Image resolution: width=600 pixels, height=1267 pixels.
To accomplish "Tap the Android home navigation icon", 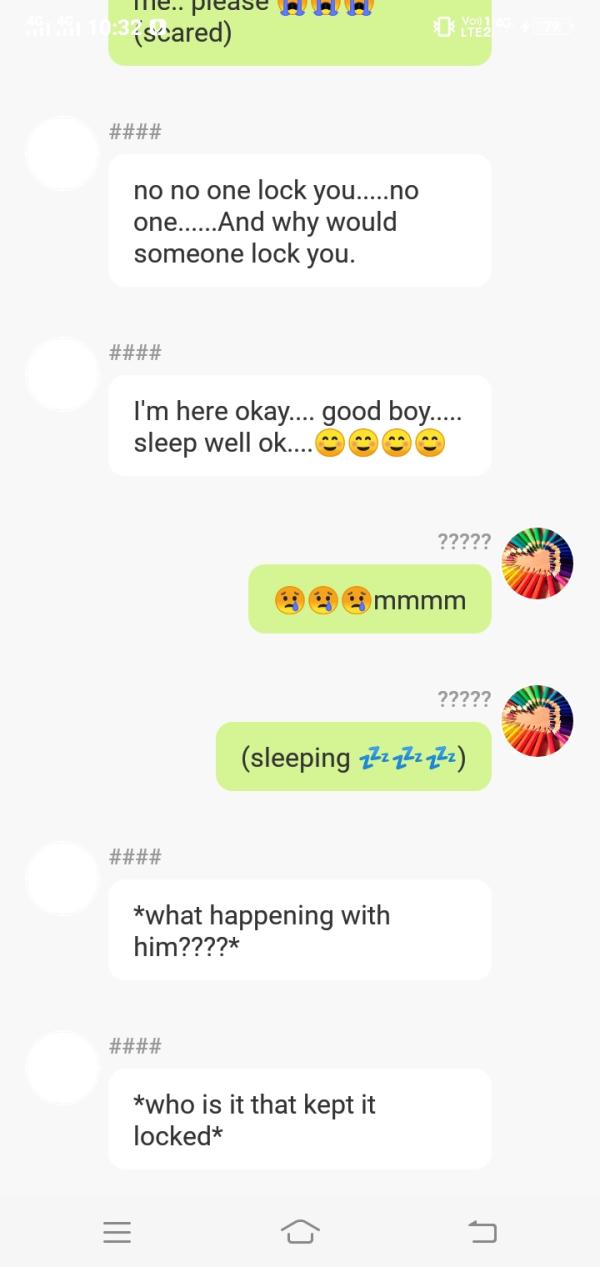I will (300, 1232).
